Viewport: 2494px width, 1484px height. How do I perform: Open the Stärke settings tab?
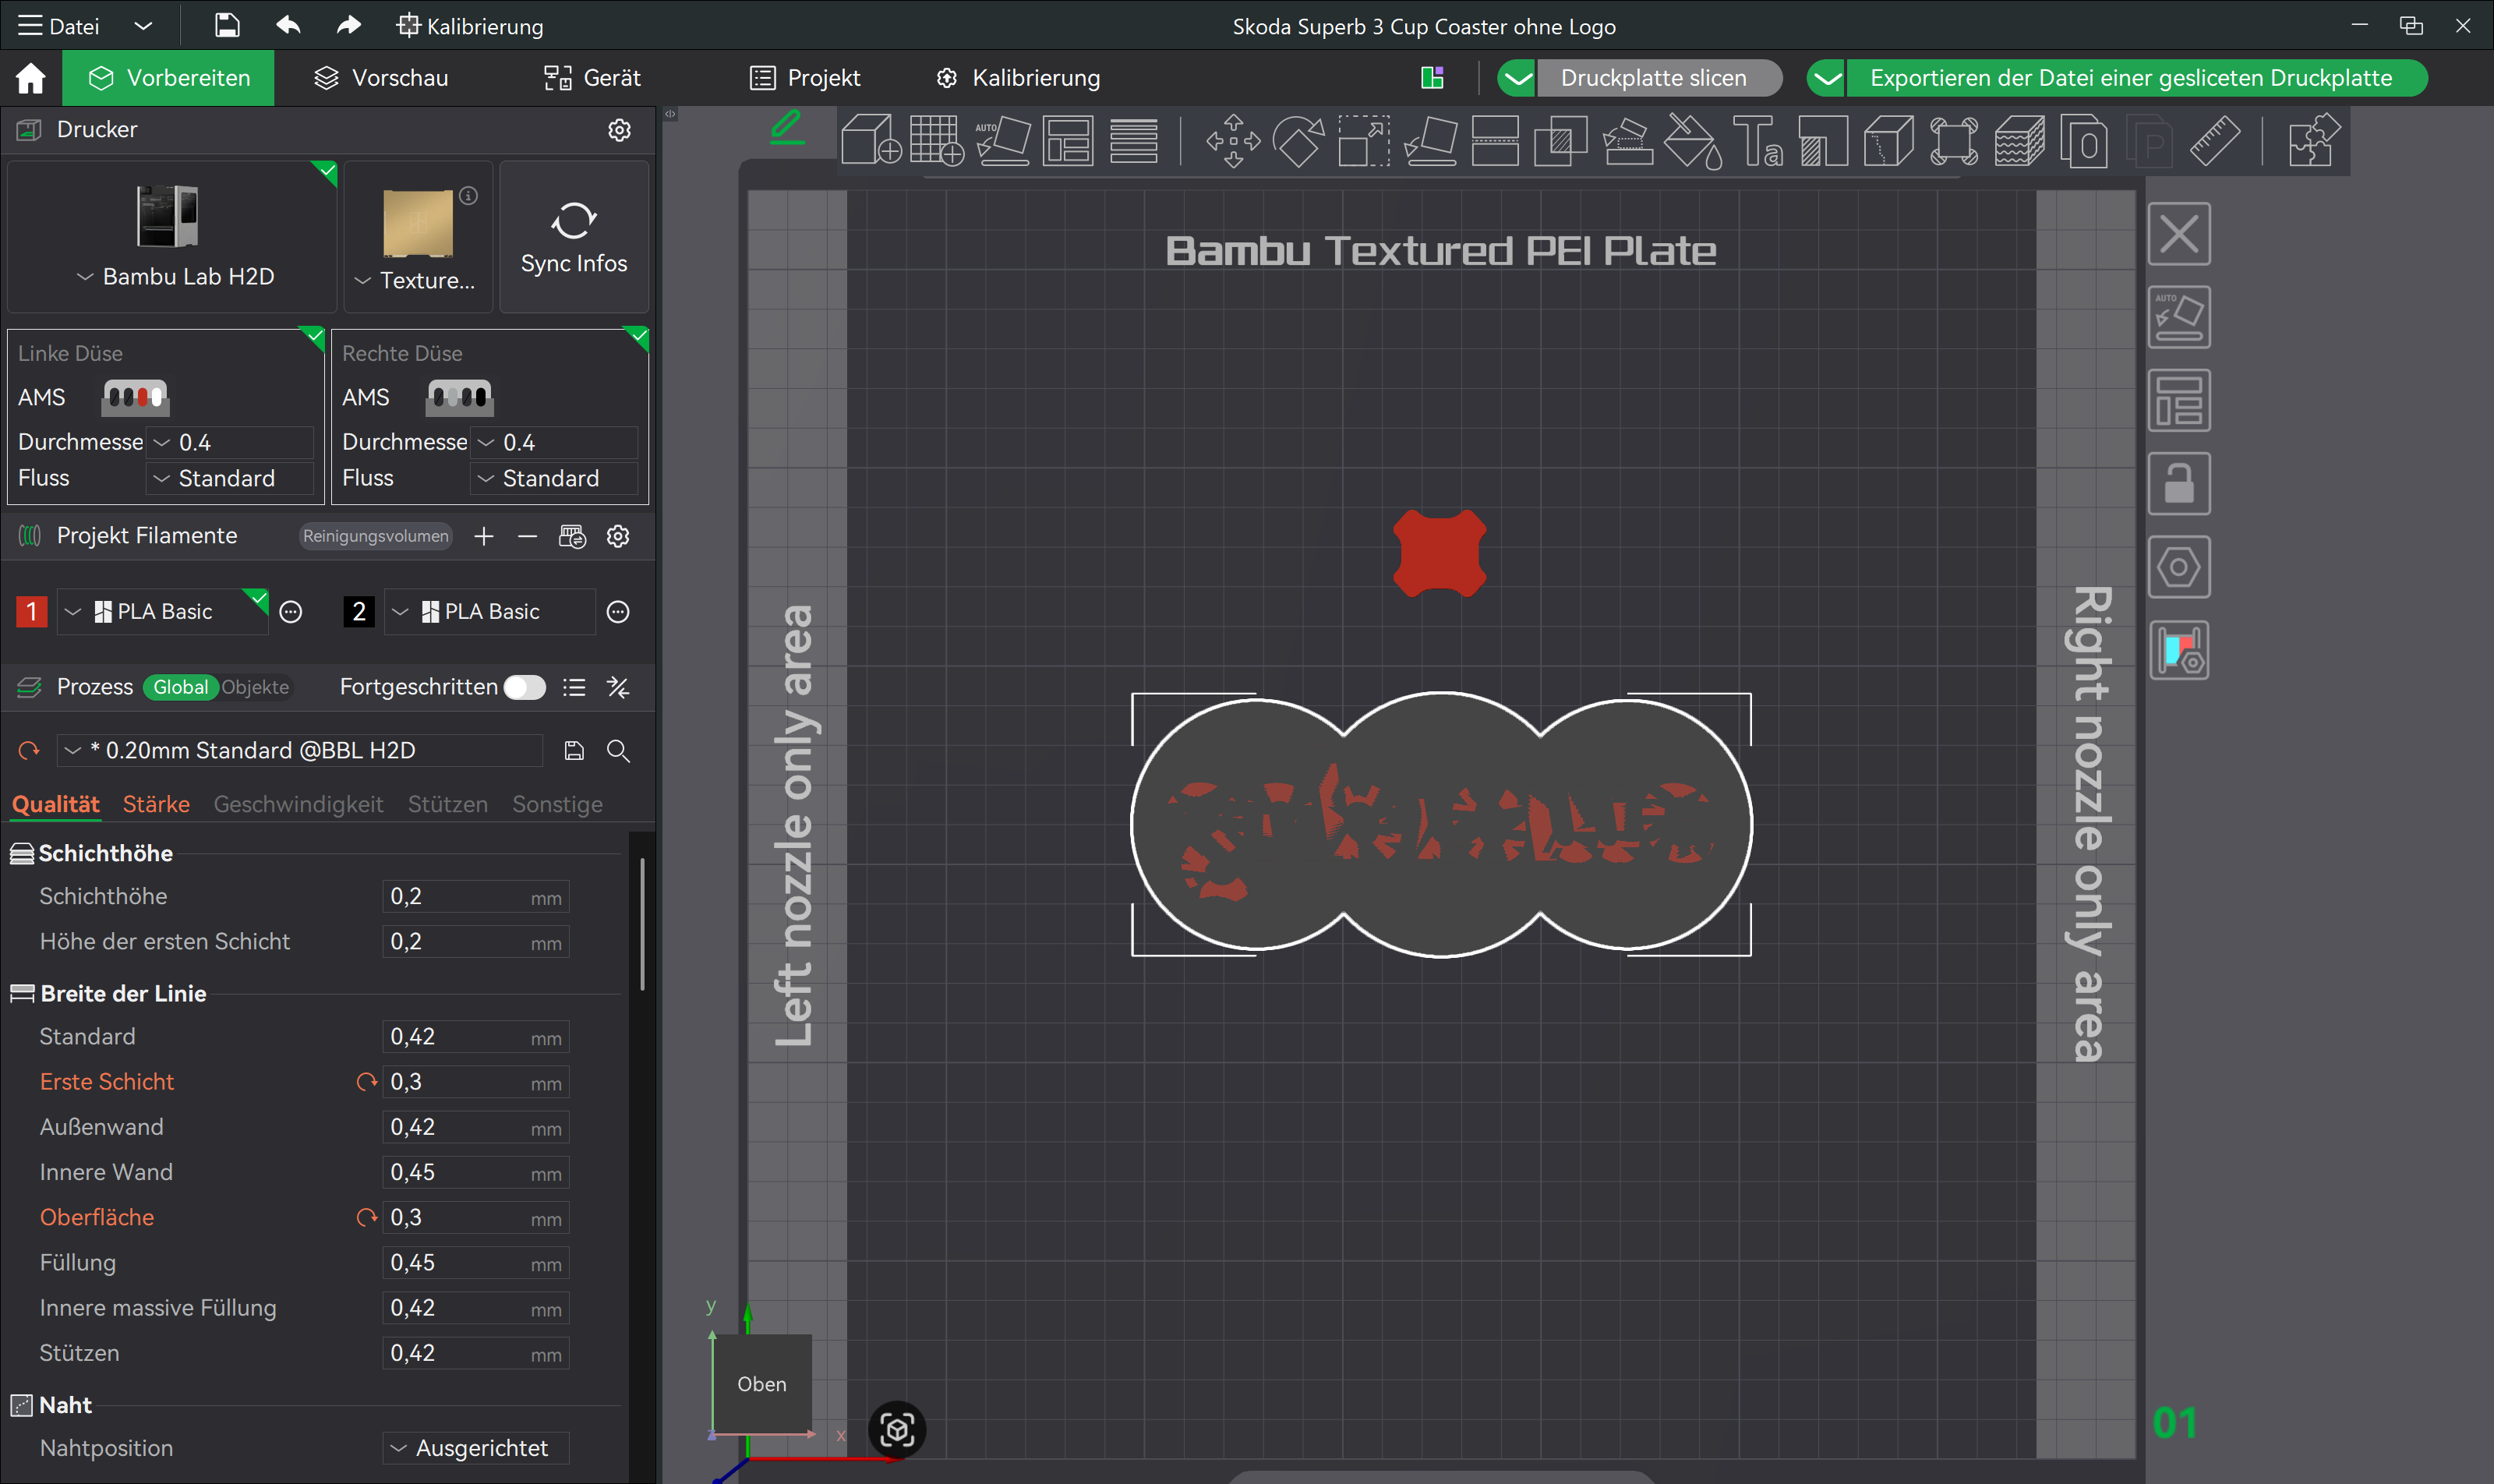click(156, 804)
